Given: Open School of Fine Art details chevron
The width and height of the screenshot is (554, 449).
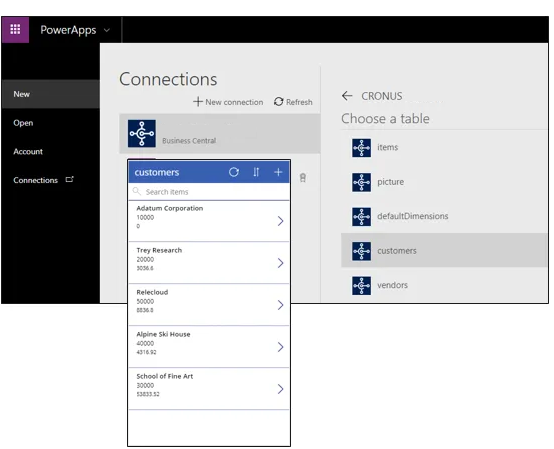Looking at the screenshot, I should click(x=281, y=389).
